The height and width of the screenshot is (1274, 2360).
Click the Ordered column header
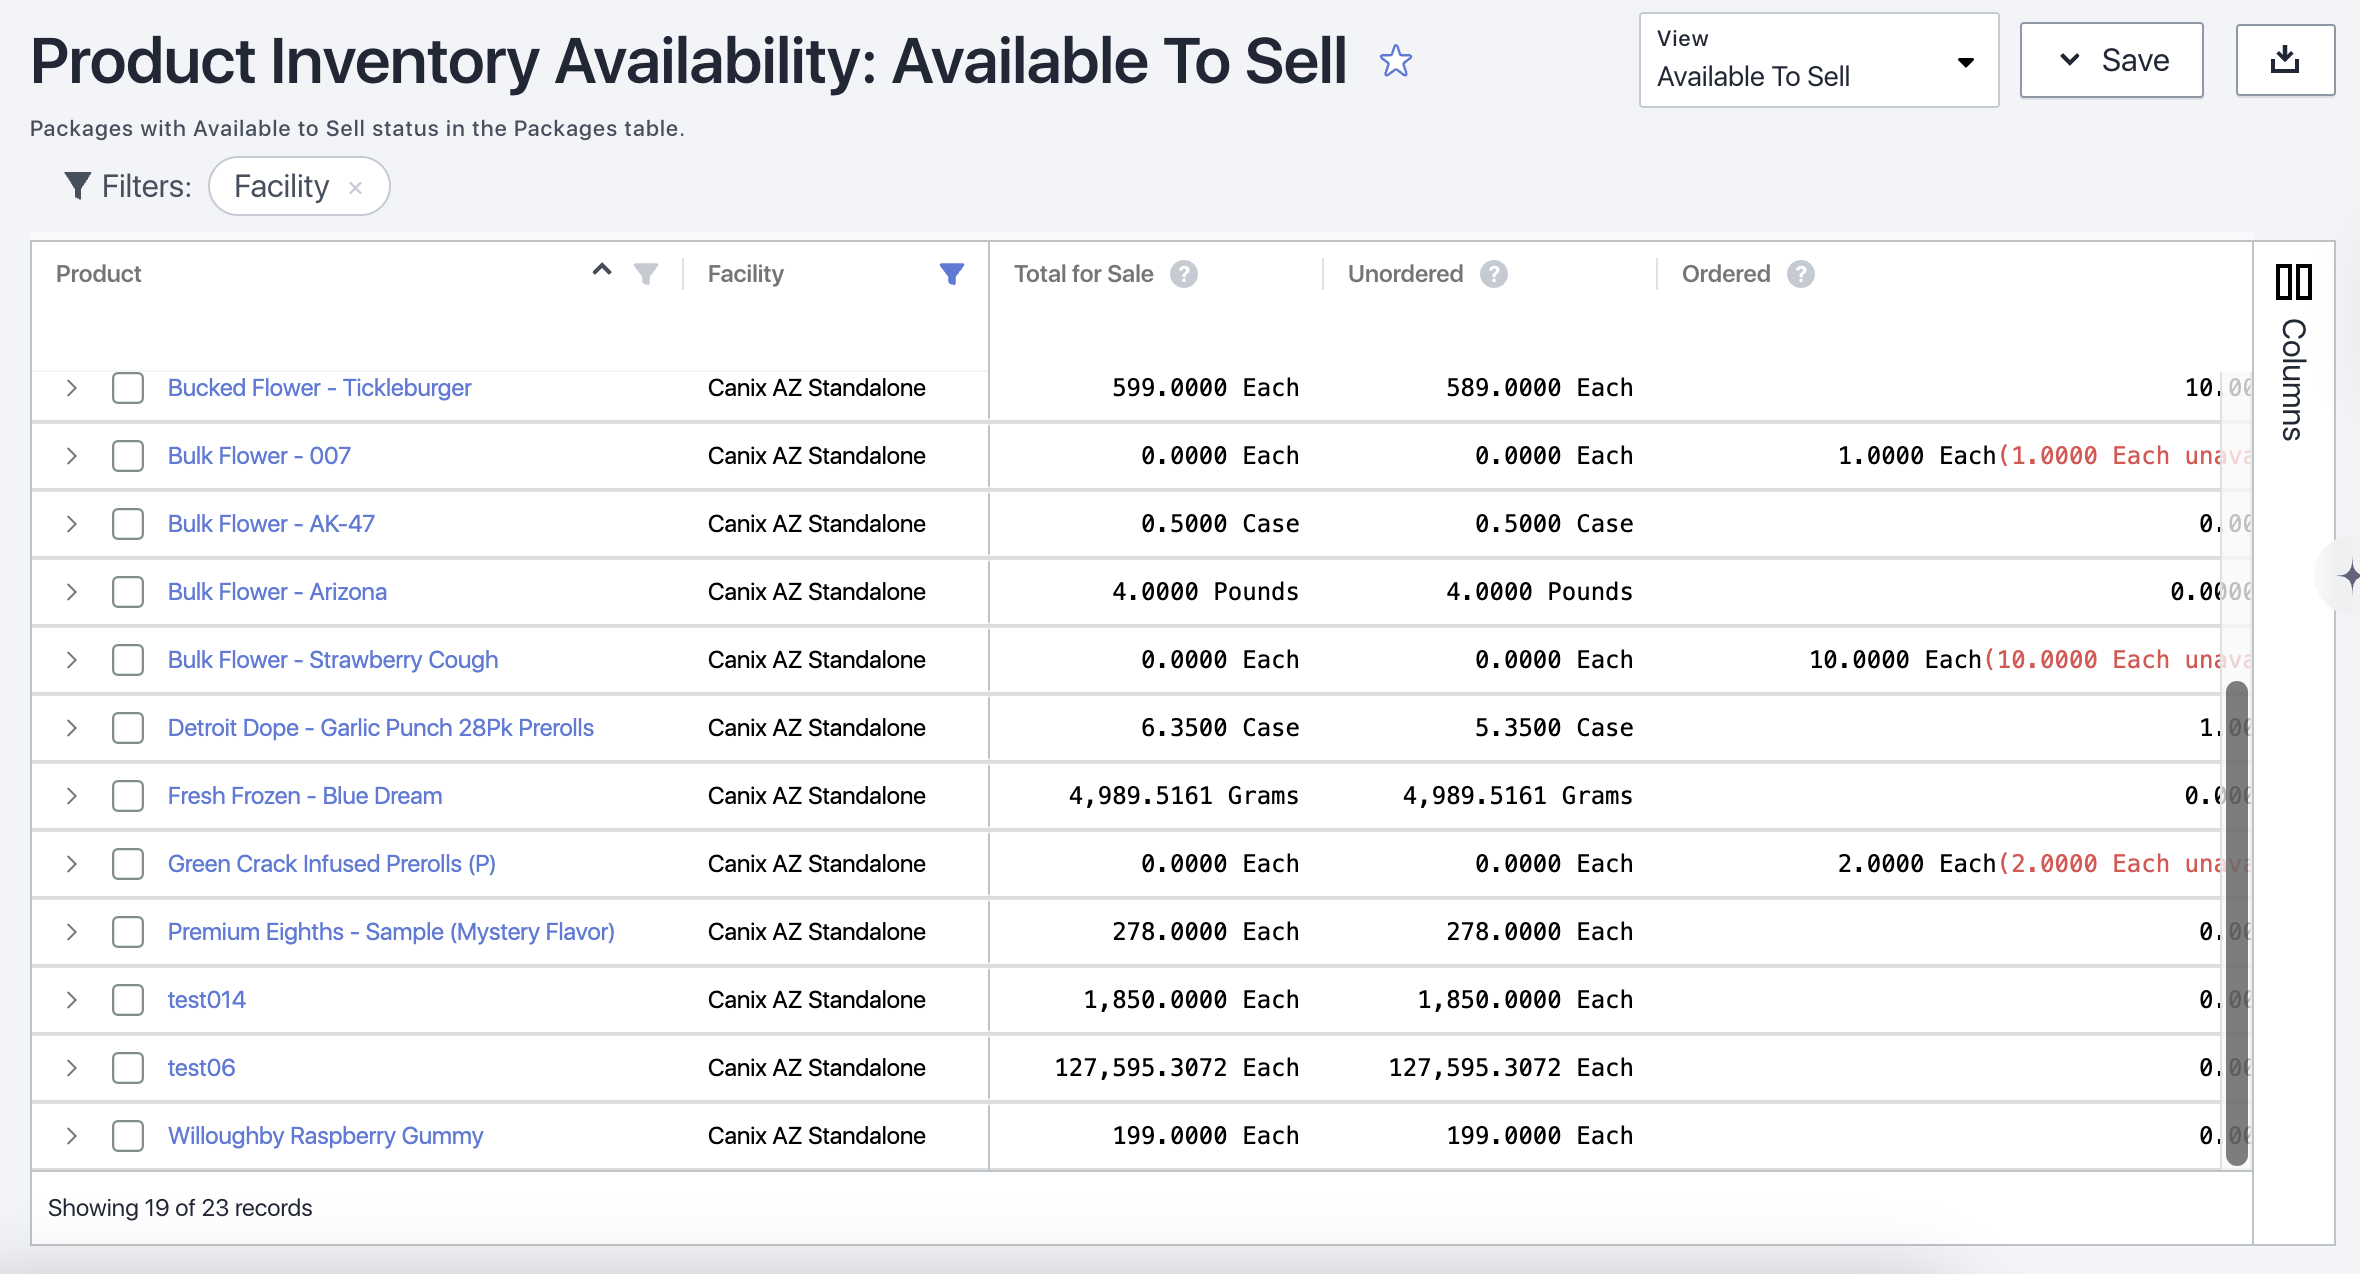(1726, 274)
